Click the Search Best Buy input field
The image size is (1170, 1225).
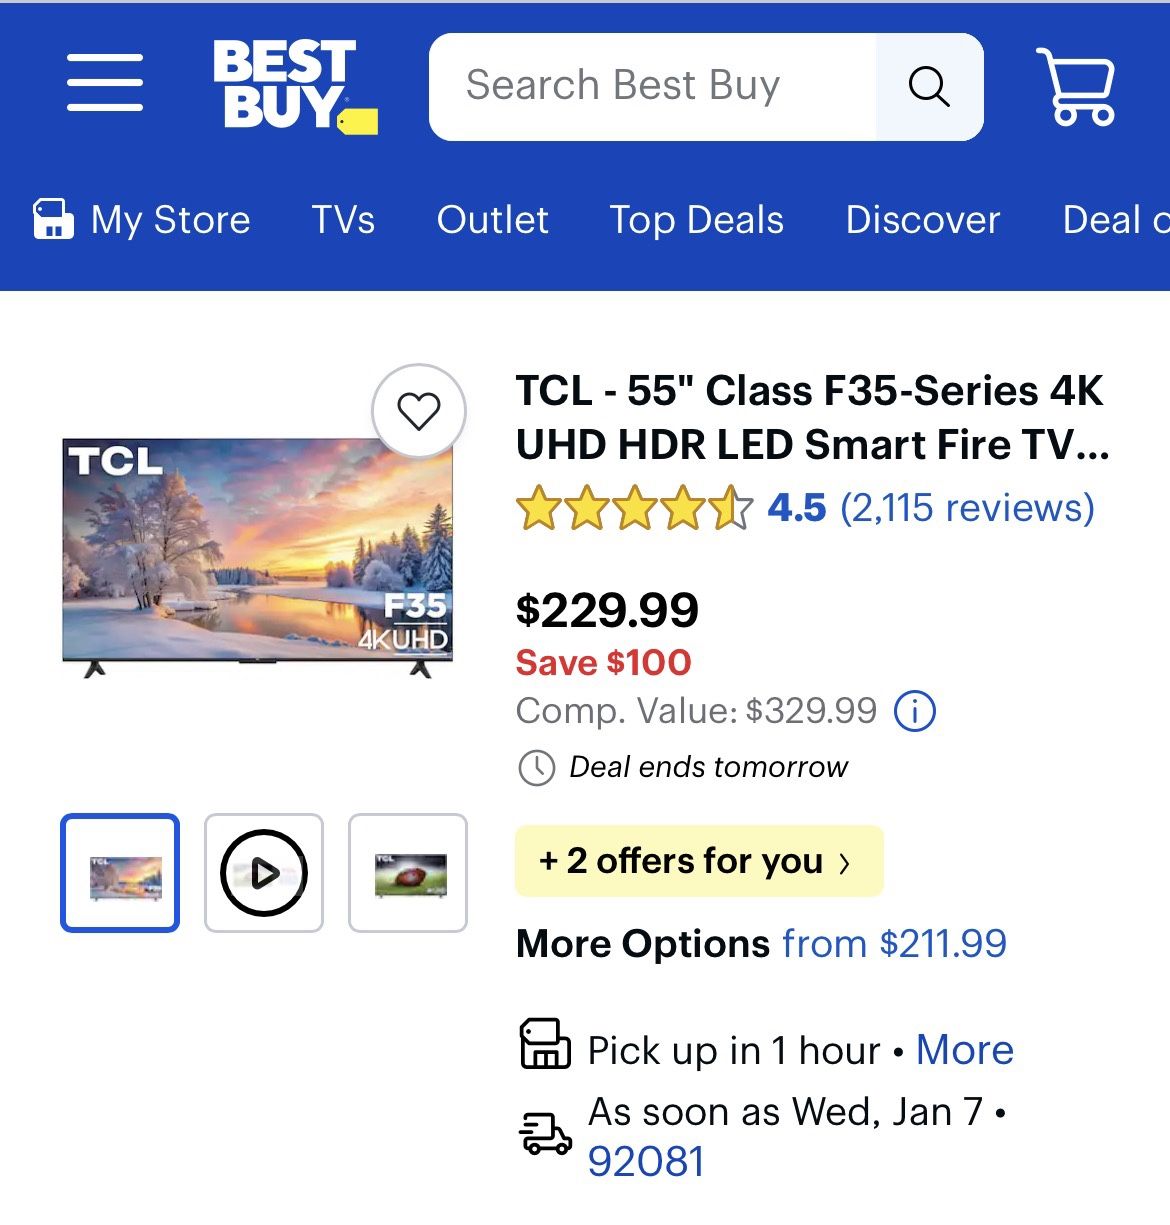[x=650, y=85]
